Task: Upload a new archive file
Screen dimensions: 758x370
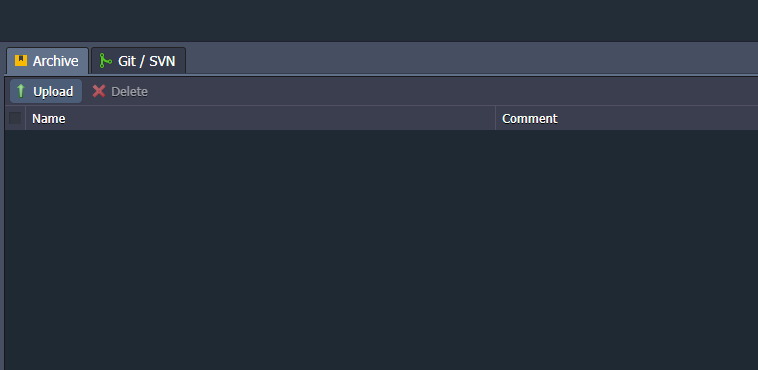Action: pos(46,91)
